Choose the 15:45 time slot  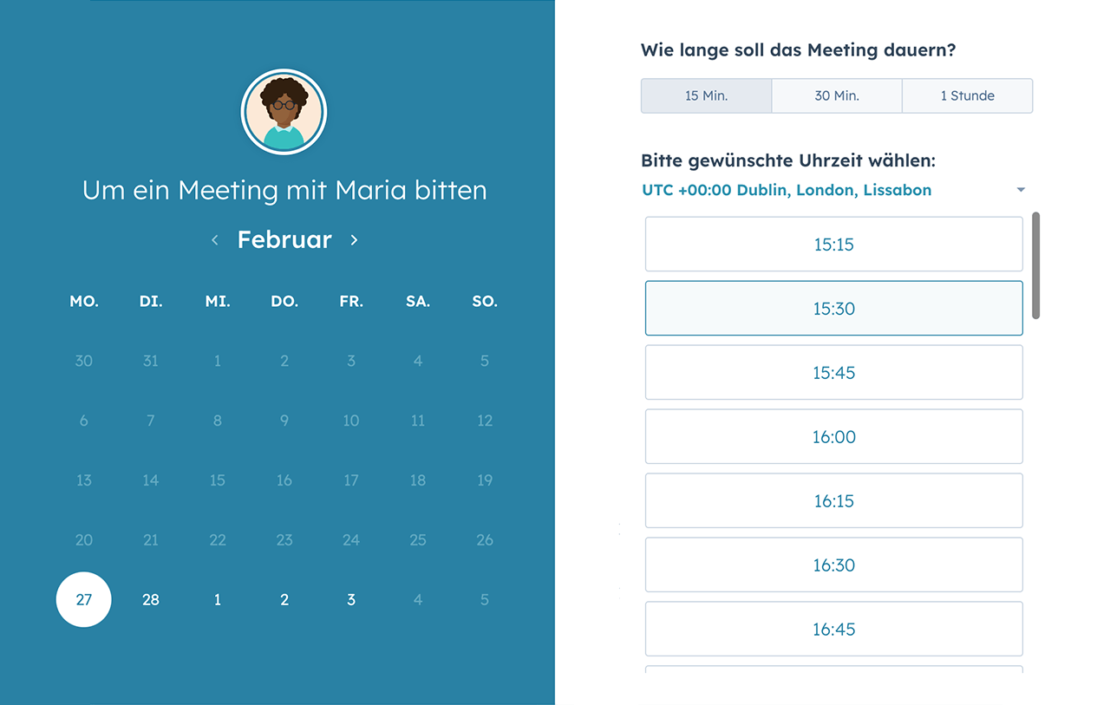833,372
